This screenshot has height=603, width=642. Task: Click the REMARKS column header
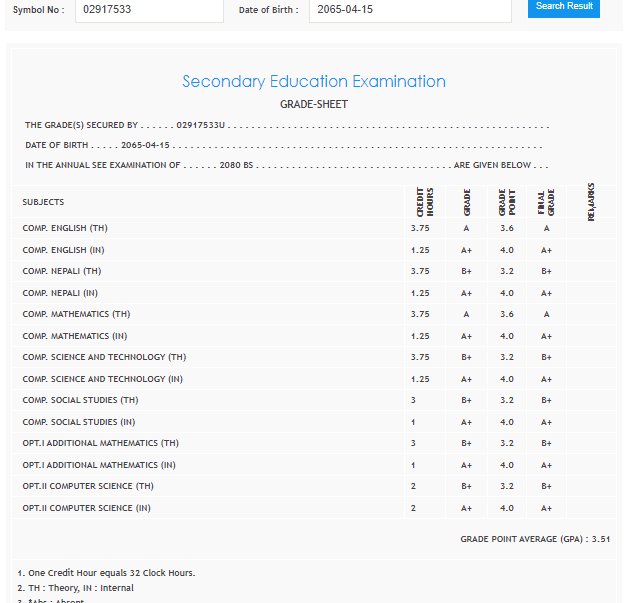click(592, 201)
